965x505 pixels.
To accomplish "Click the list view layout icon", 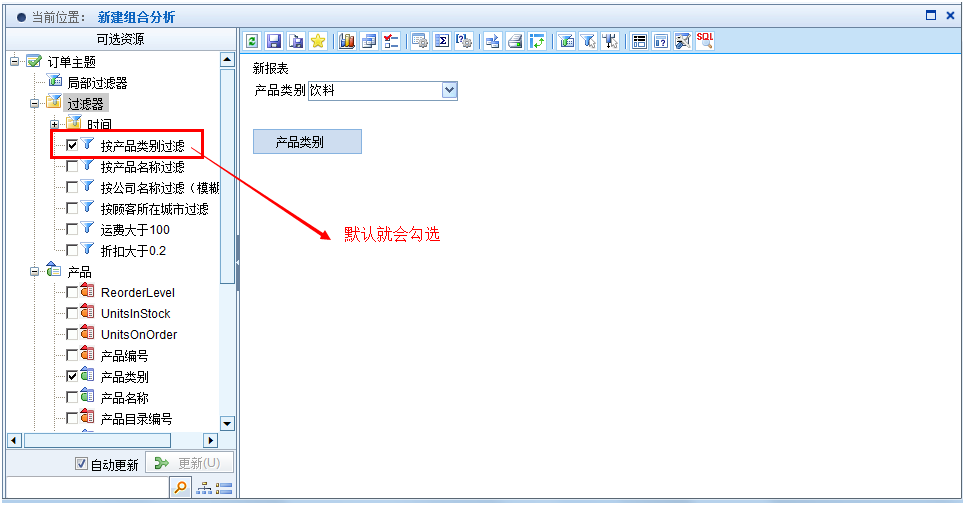I will [639, 41].
